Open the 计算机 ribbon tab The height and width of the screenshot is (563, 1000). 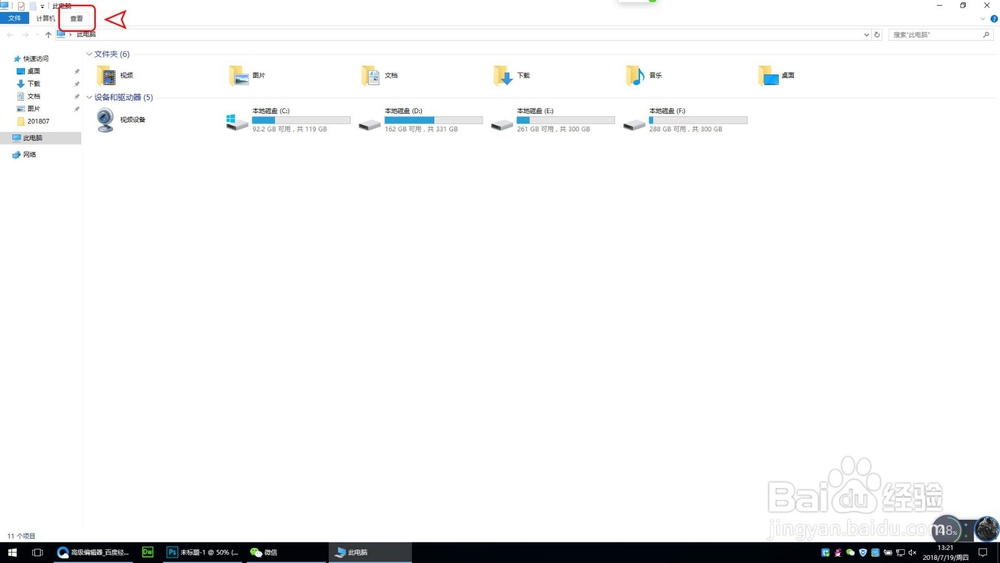45,18
